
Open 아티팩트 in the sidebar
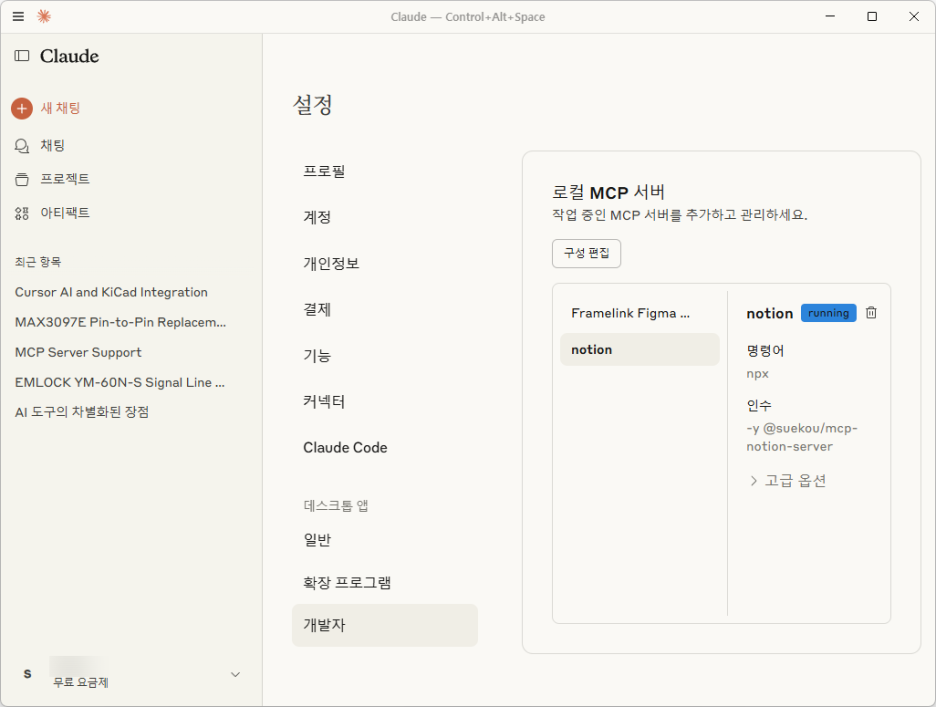[65, 213]
